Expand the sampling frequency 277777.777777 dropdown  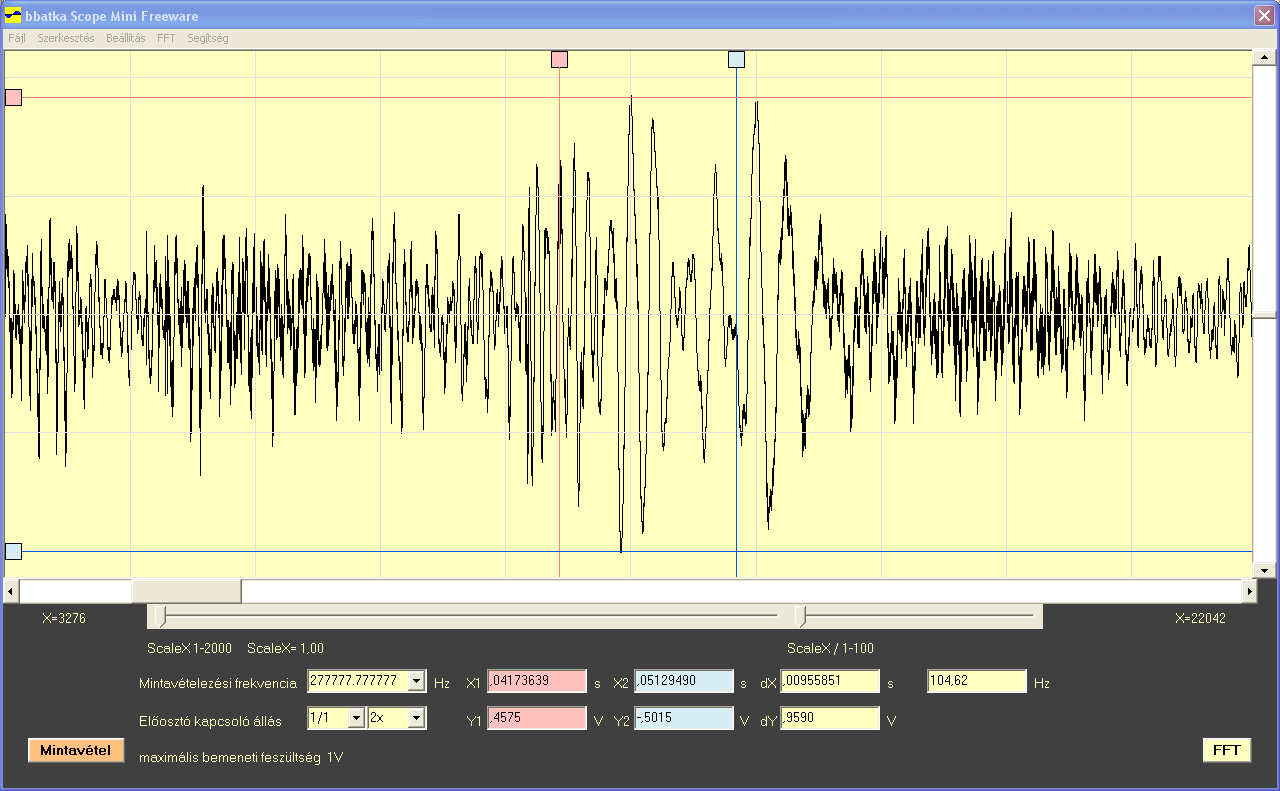(x=416, y=681)
